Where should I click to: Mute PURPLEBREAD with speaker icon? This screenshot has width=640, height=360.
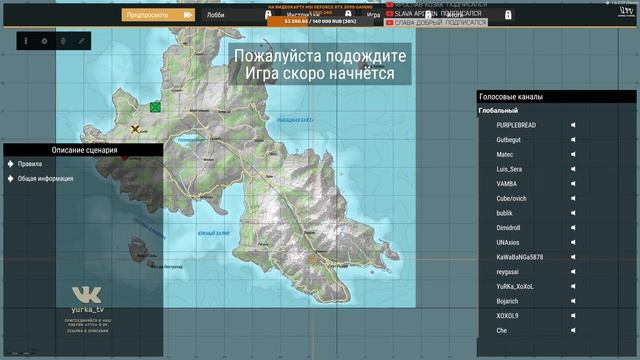click(x=573, y=125)
